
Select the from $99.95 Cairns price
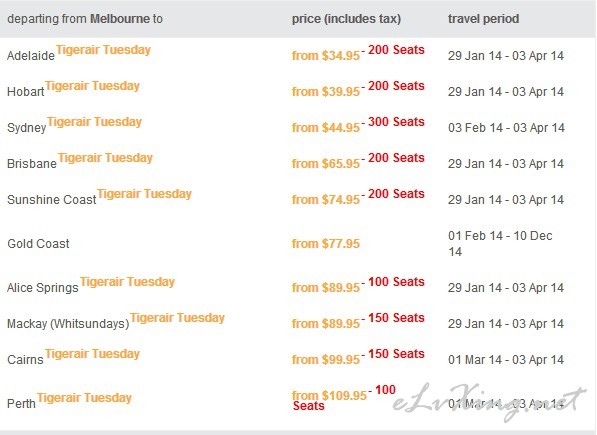326,360
